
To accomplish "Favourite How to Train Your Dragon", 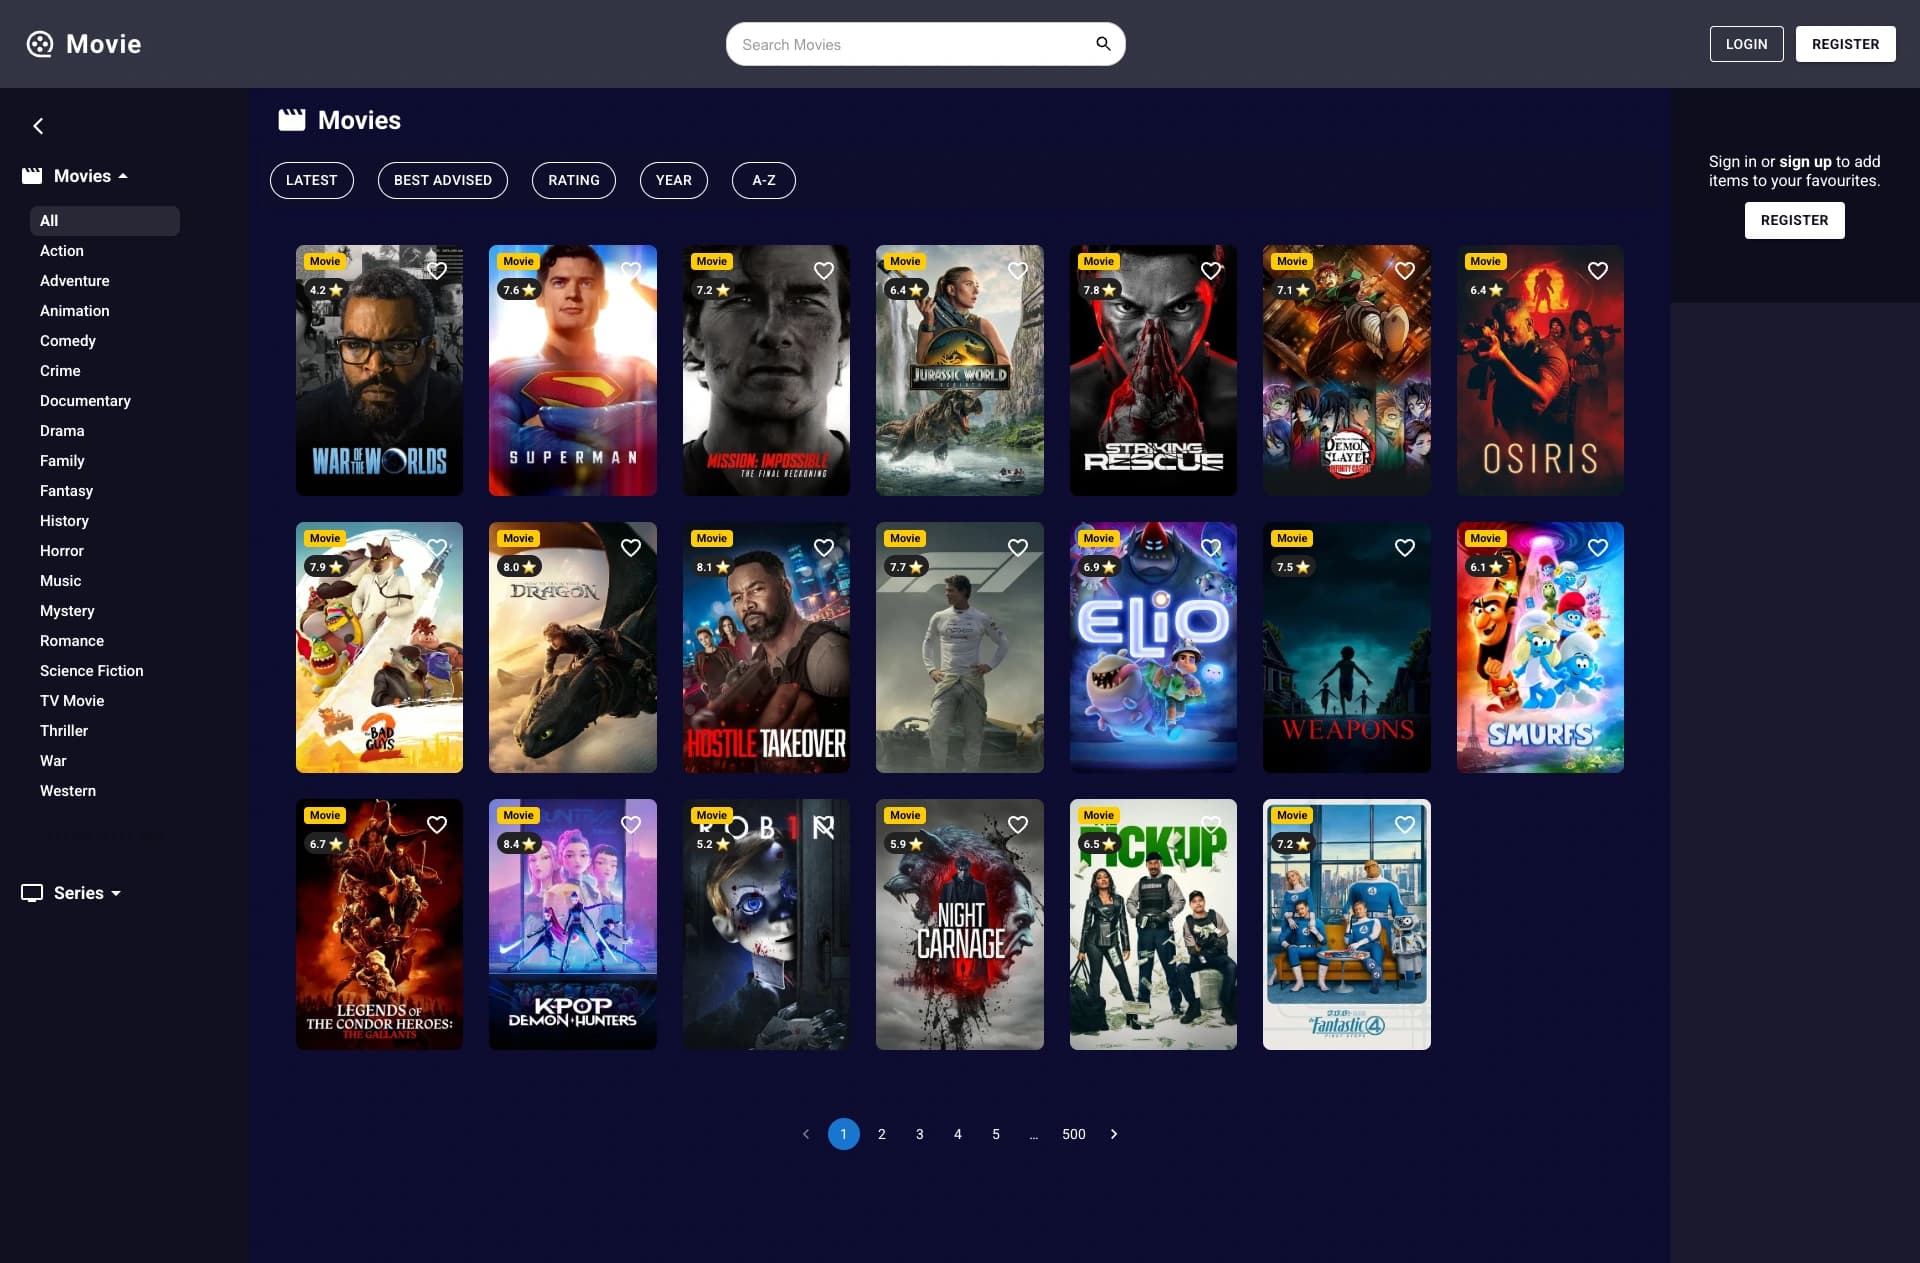I will [x=631, y=548].
